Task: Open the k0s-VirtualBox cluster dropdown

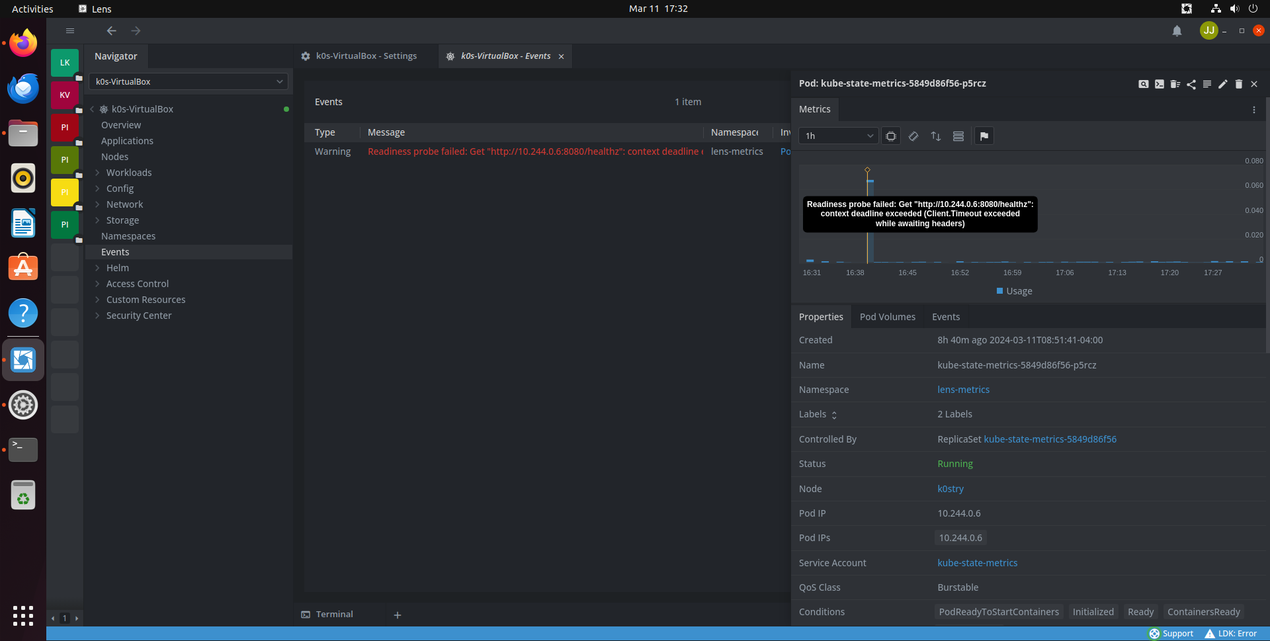Action: tap(189, 82)
